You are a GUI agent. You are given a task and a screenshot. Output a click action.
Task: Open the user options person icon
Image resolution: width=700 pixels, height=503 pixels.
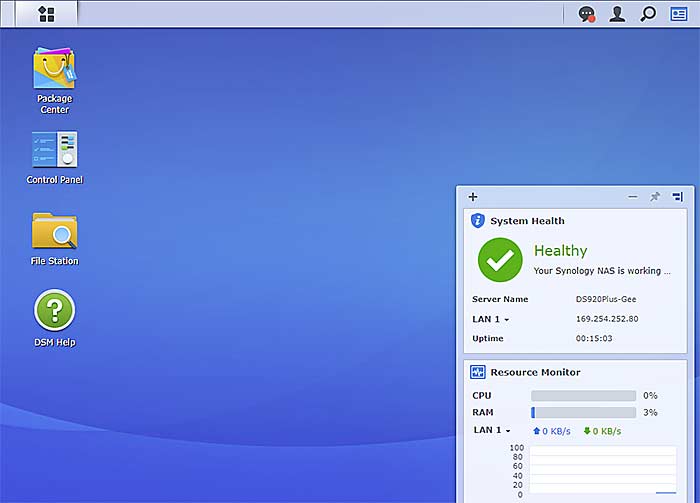[x=617, y=14]
